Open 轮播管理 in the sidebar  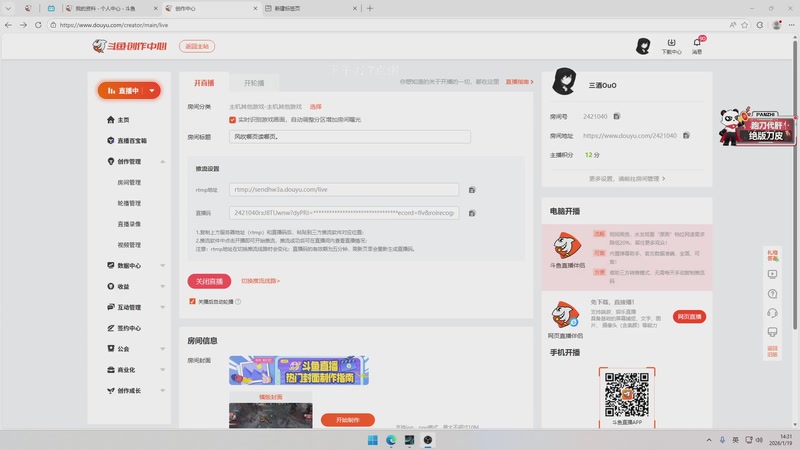point(129,203)
